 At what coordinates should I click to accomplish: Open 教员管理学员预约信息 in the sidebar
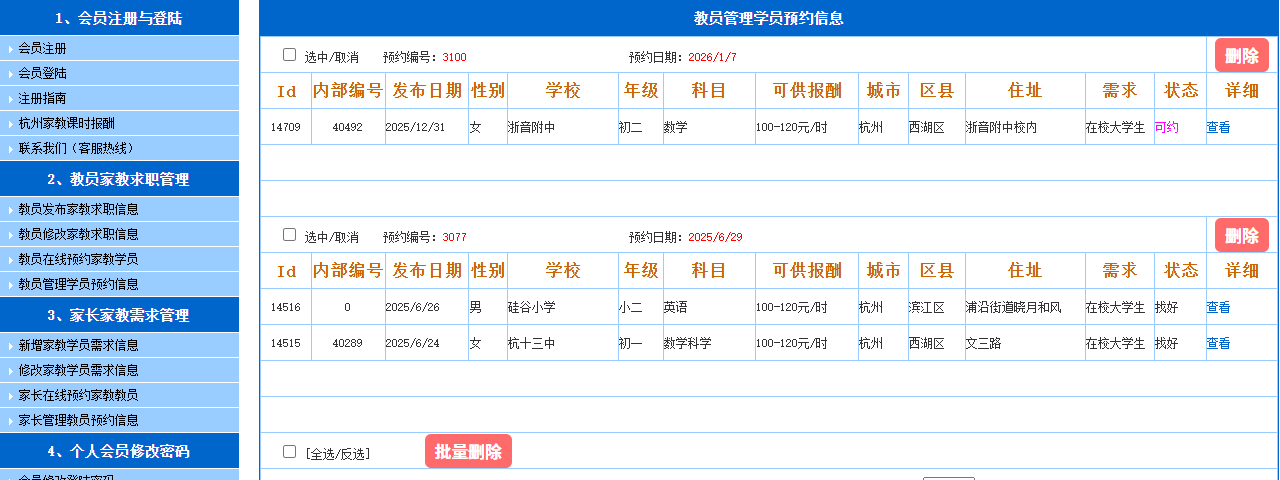(79, 284)
